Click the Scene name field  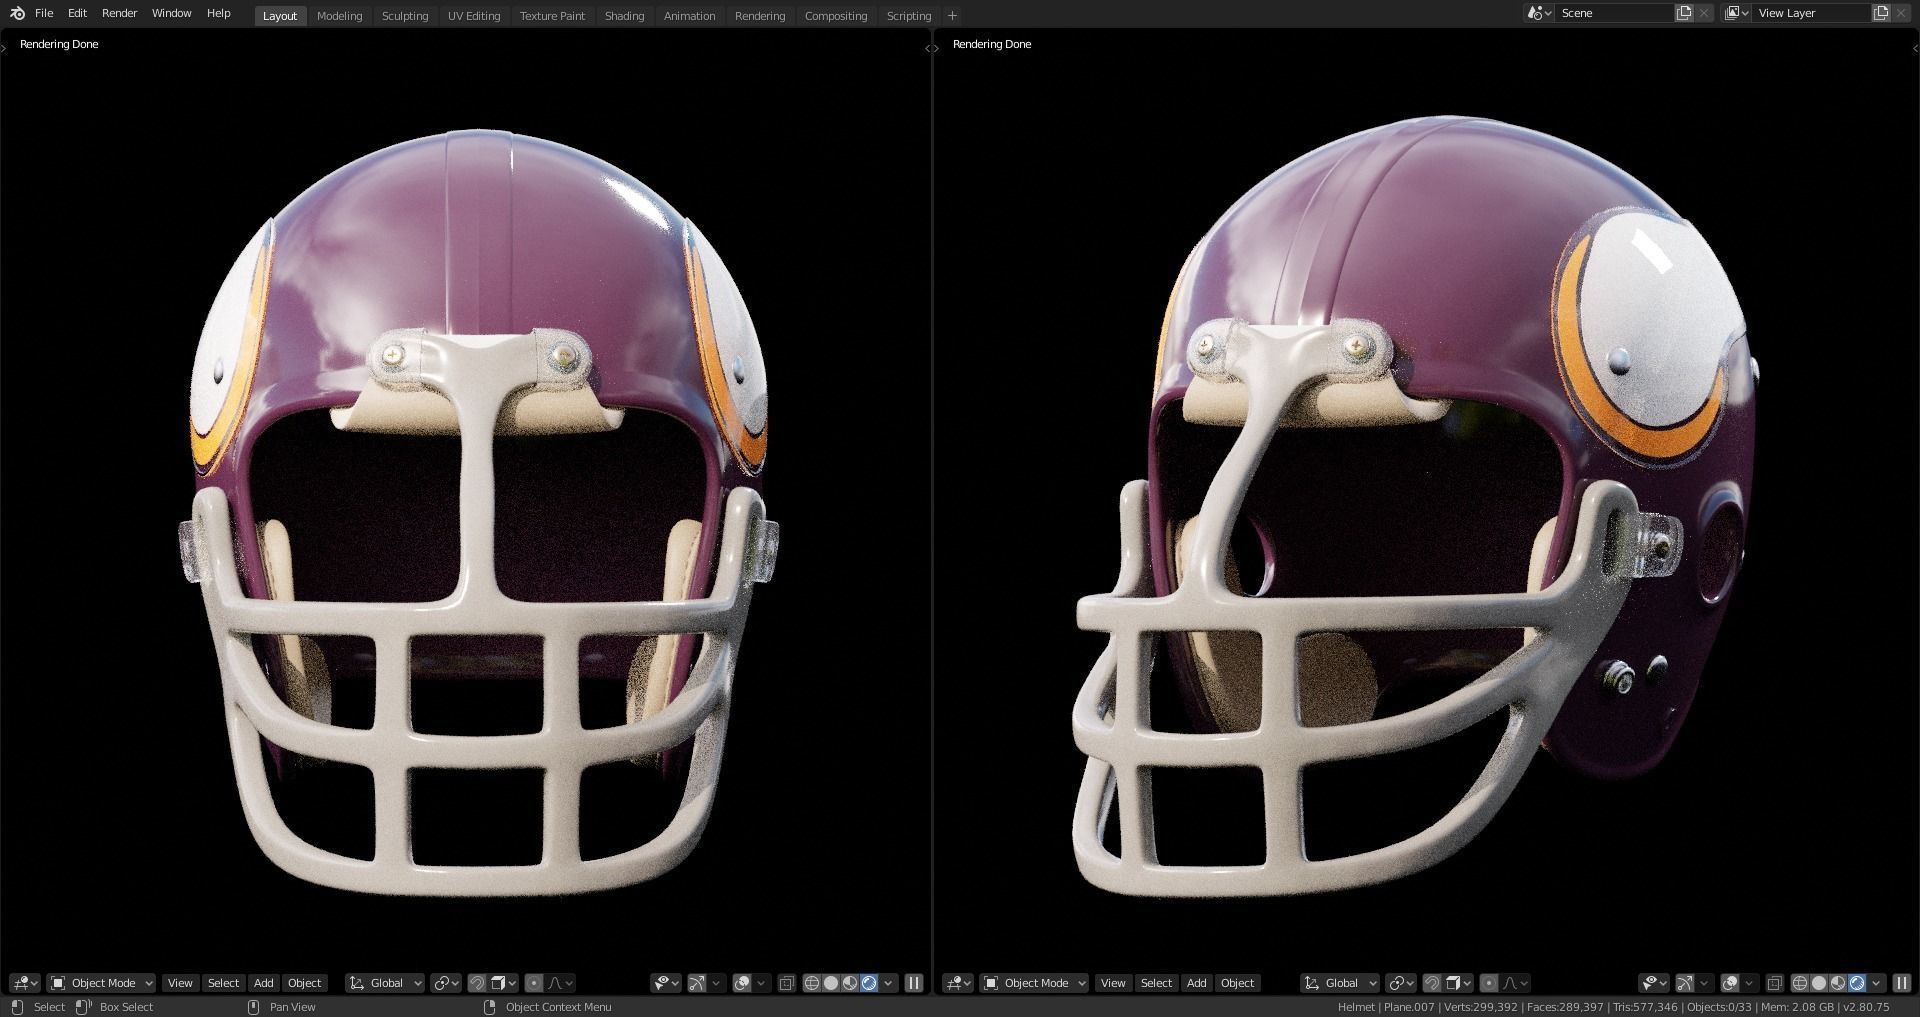point(1614,13)
